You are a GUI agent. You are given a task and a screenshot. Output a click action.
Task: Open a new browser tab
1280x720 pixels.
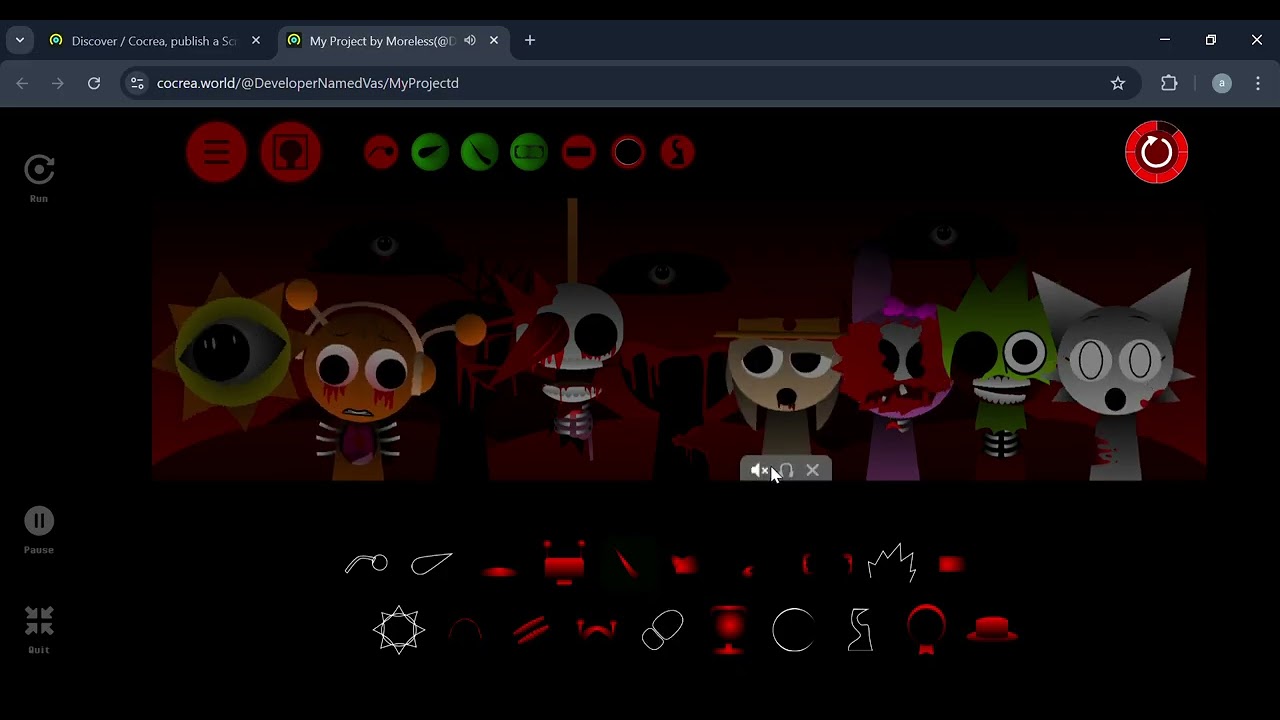530,41
